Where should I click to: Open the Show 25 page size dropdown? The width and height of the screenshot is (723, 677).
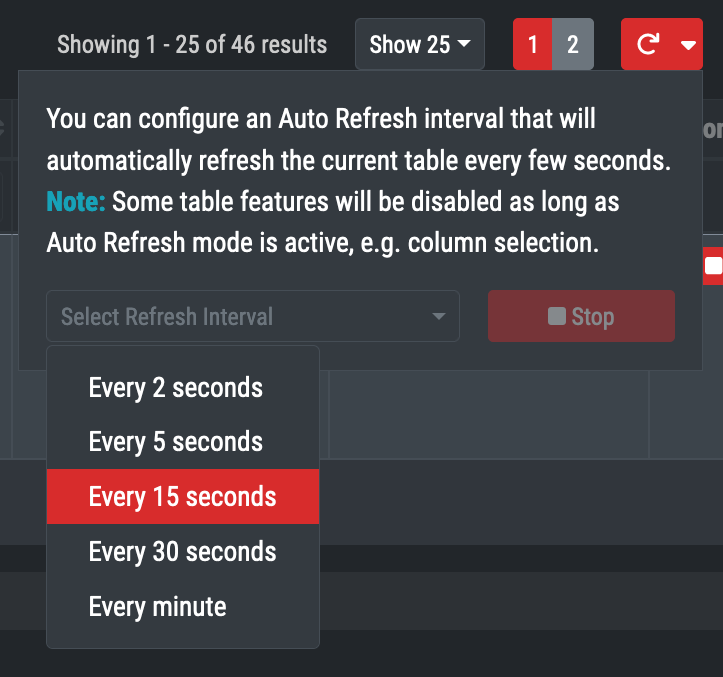pyautogui.click(x=419, y=45)
